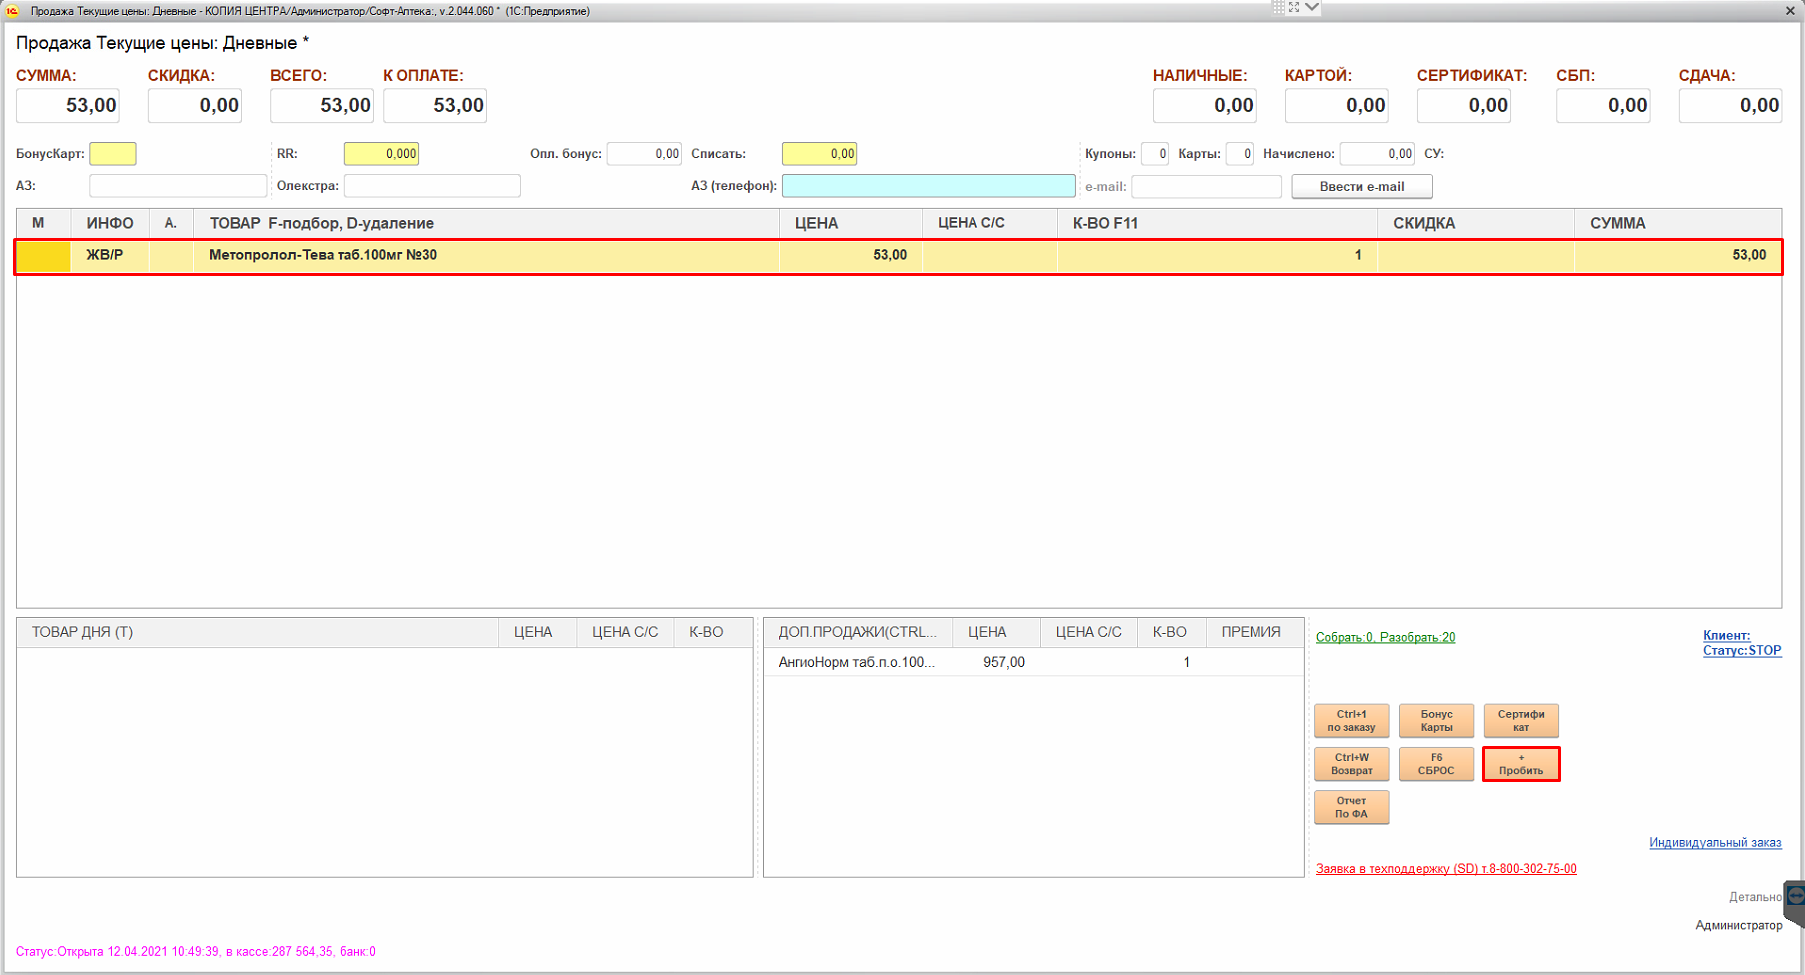
Task: Click the grid dots icon in title bar
Action: click(1278, 8)
